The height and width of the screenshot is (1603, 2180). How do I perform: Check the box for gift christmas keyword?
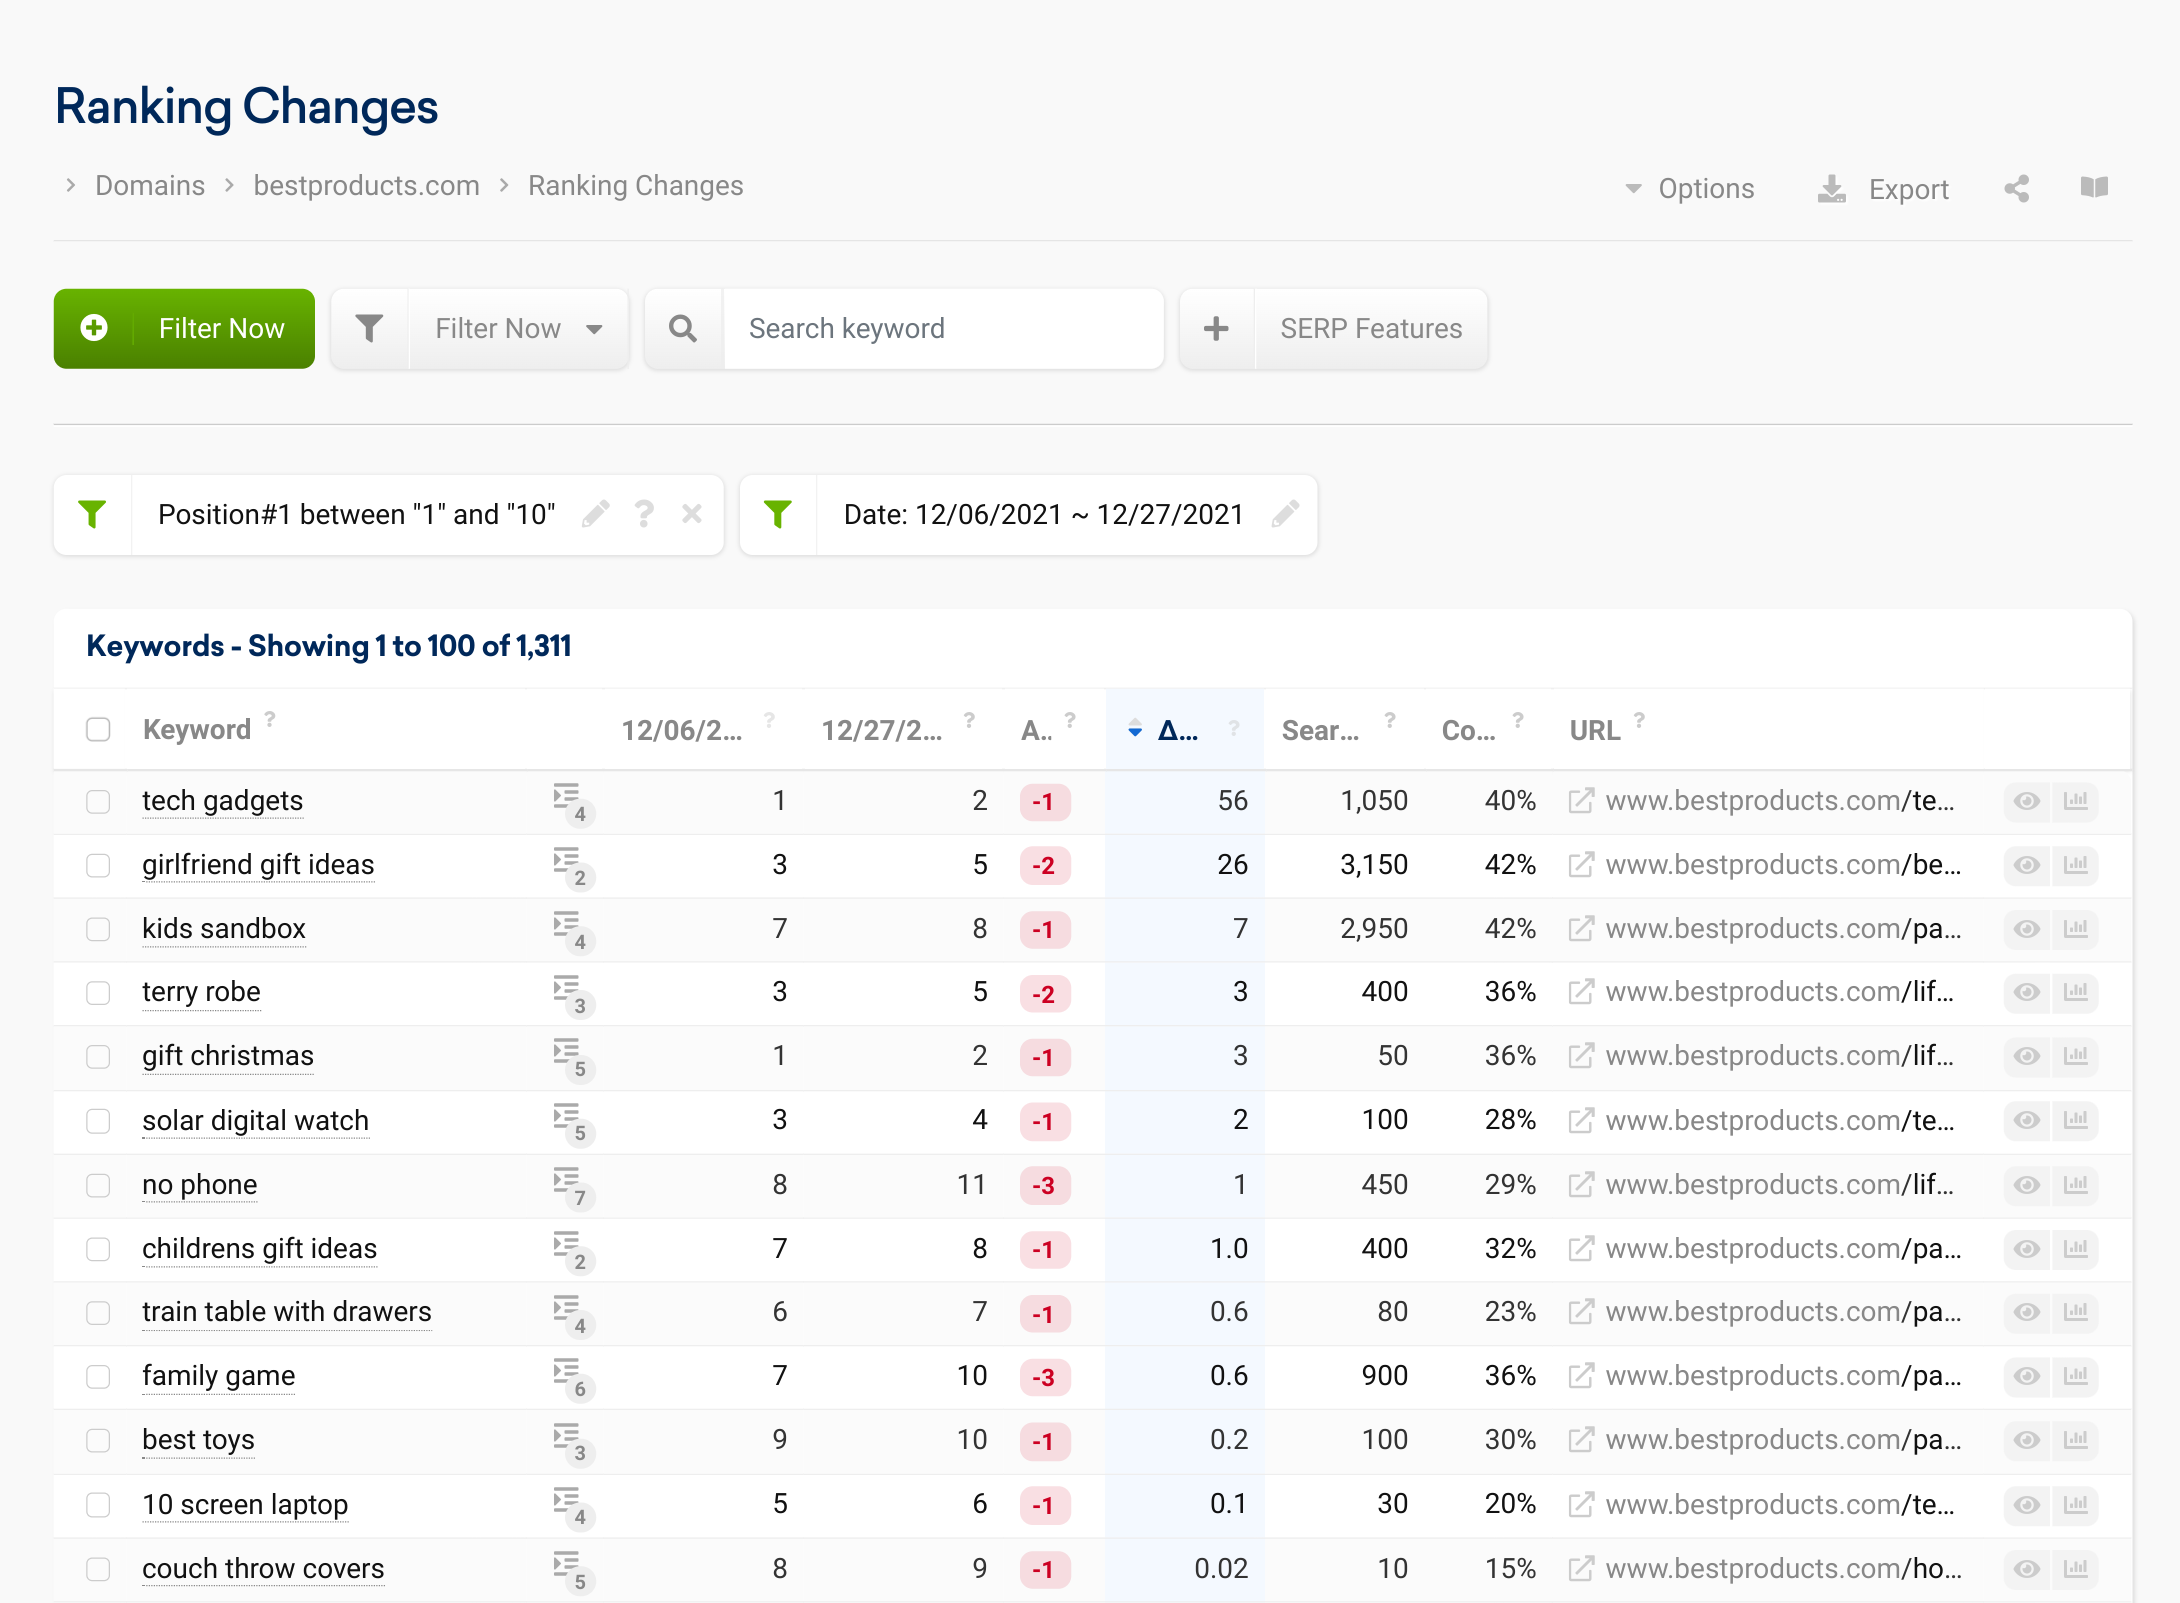[x=98, y=1057]
